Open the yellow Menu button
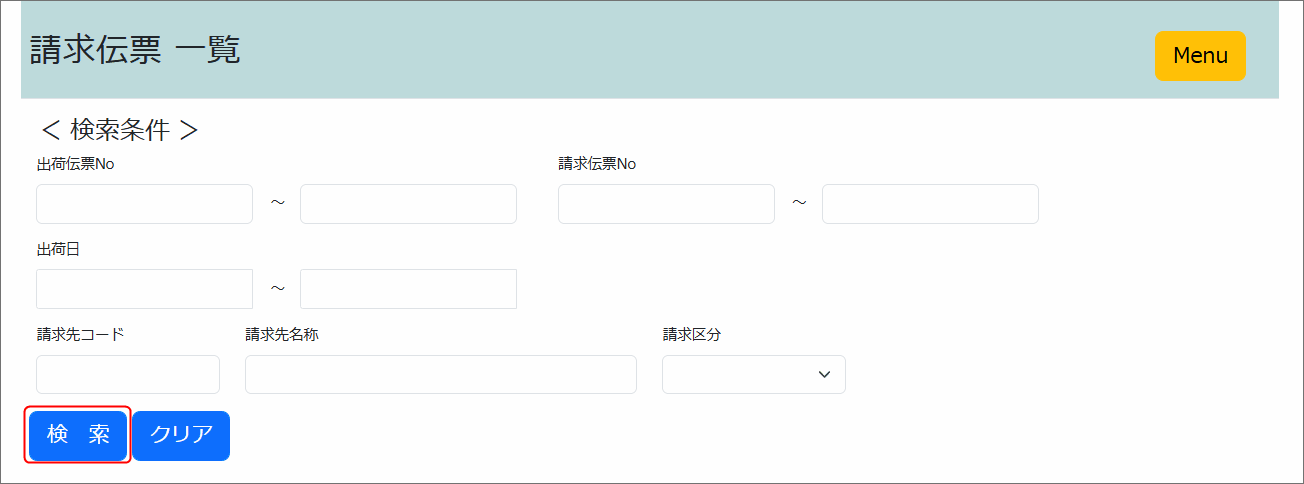 pyautogui.click(x=1200, y=56)
